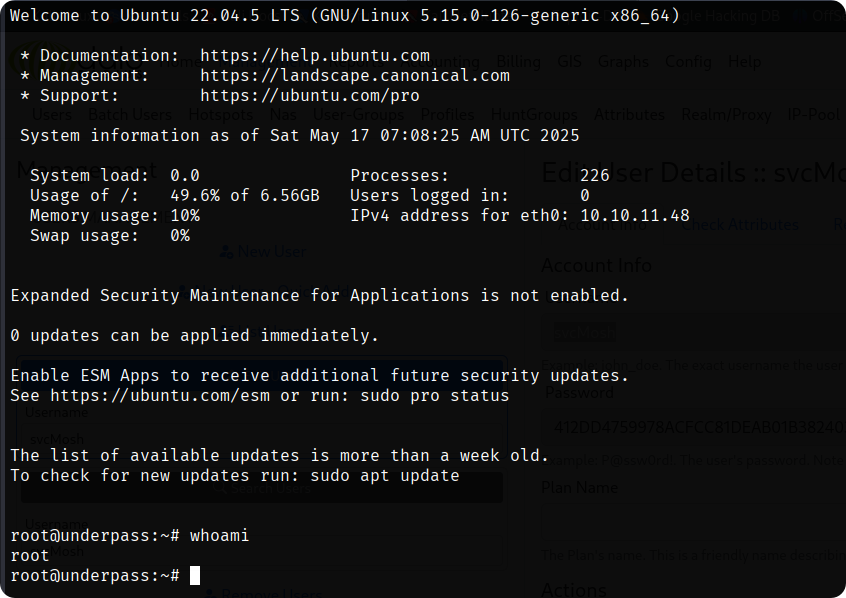Click New User in background page sidebar
Viewport: 846px width, 598px height.
(264, 252)
